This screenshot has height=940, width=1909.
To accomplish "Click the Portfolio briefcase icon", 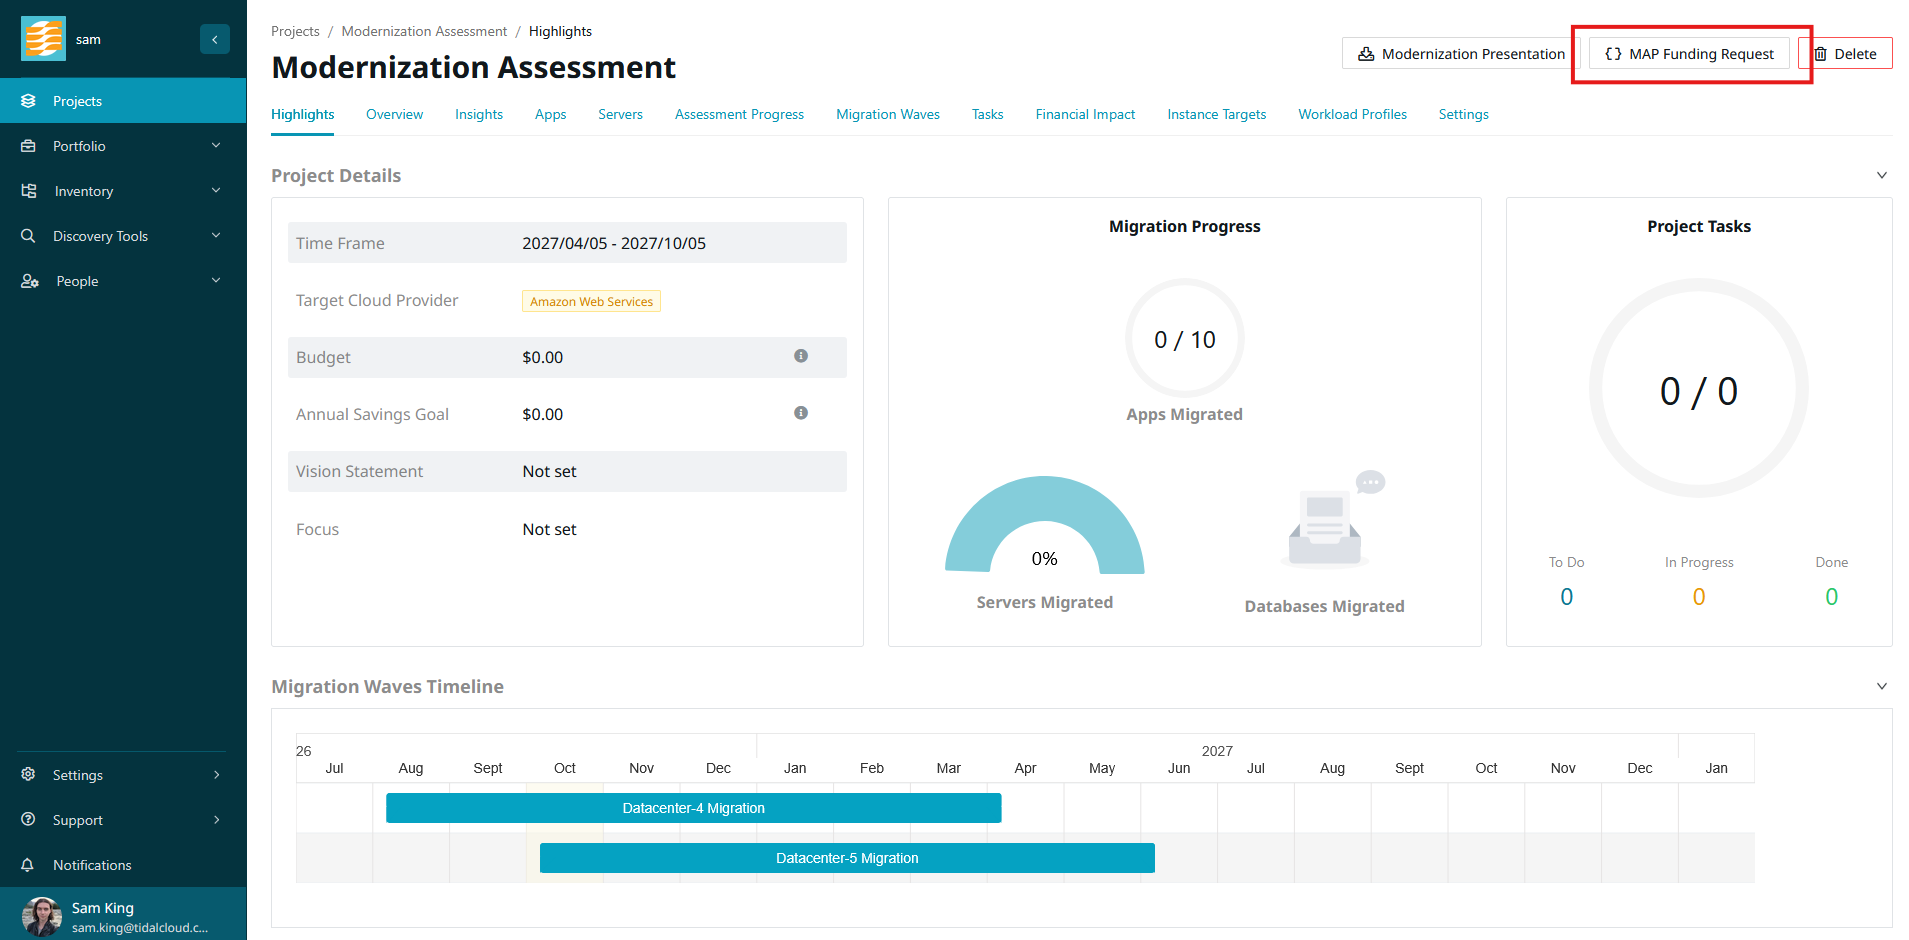I will pyautogui.click(x=28, y=146).
